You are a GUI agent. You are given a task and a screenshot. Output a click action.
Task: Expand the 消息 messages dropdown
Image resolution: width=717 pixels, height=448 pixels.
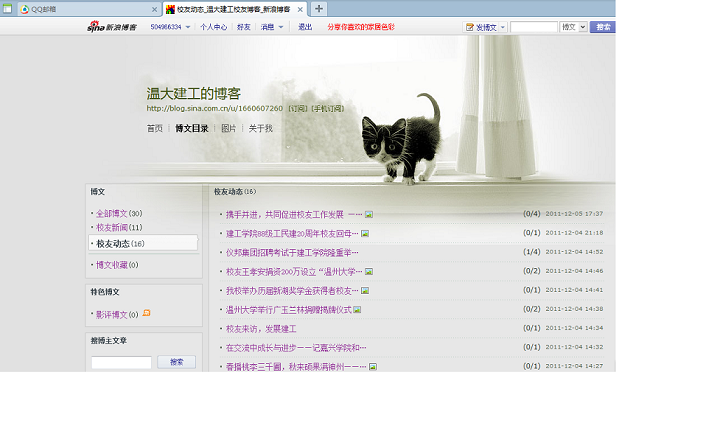pyautogui.click(x=281, y=27)
